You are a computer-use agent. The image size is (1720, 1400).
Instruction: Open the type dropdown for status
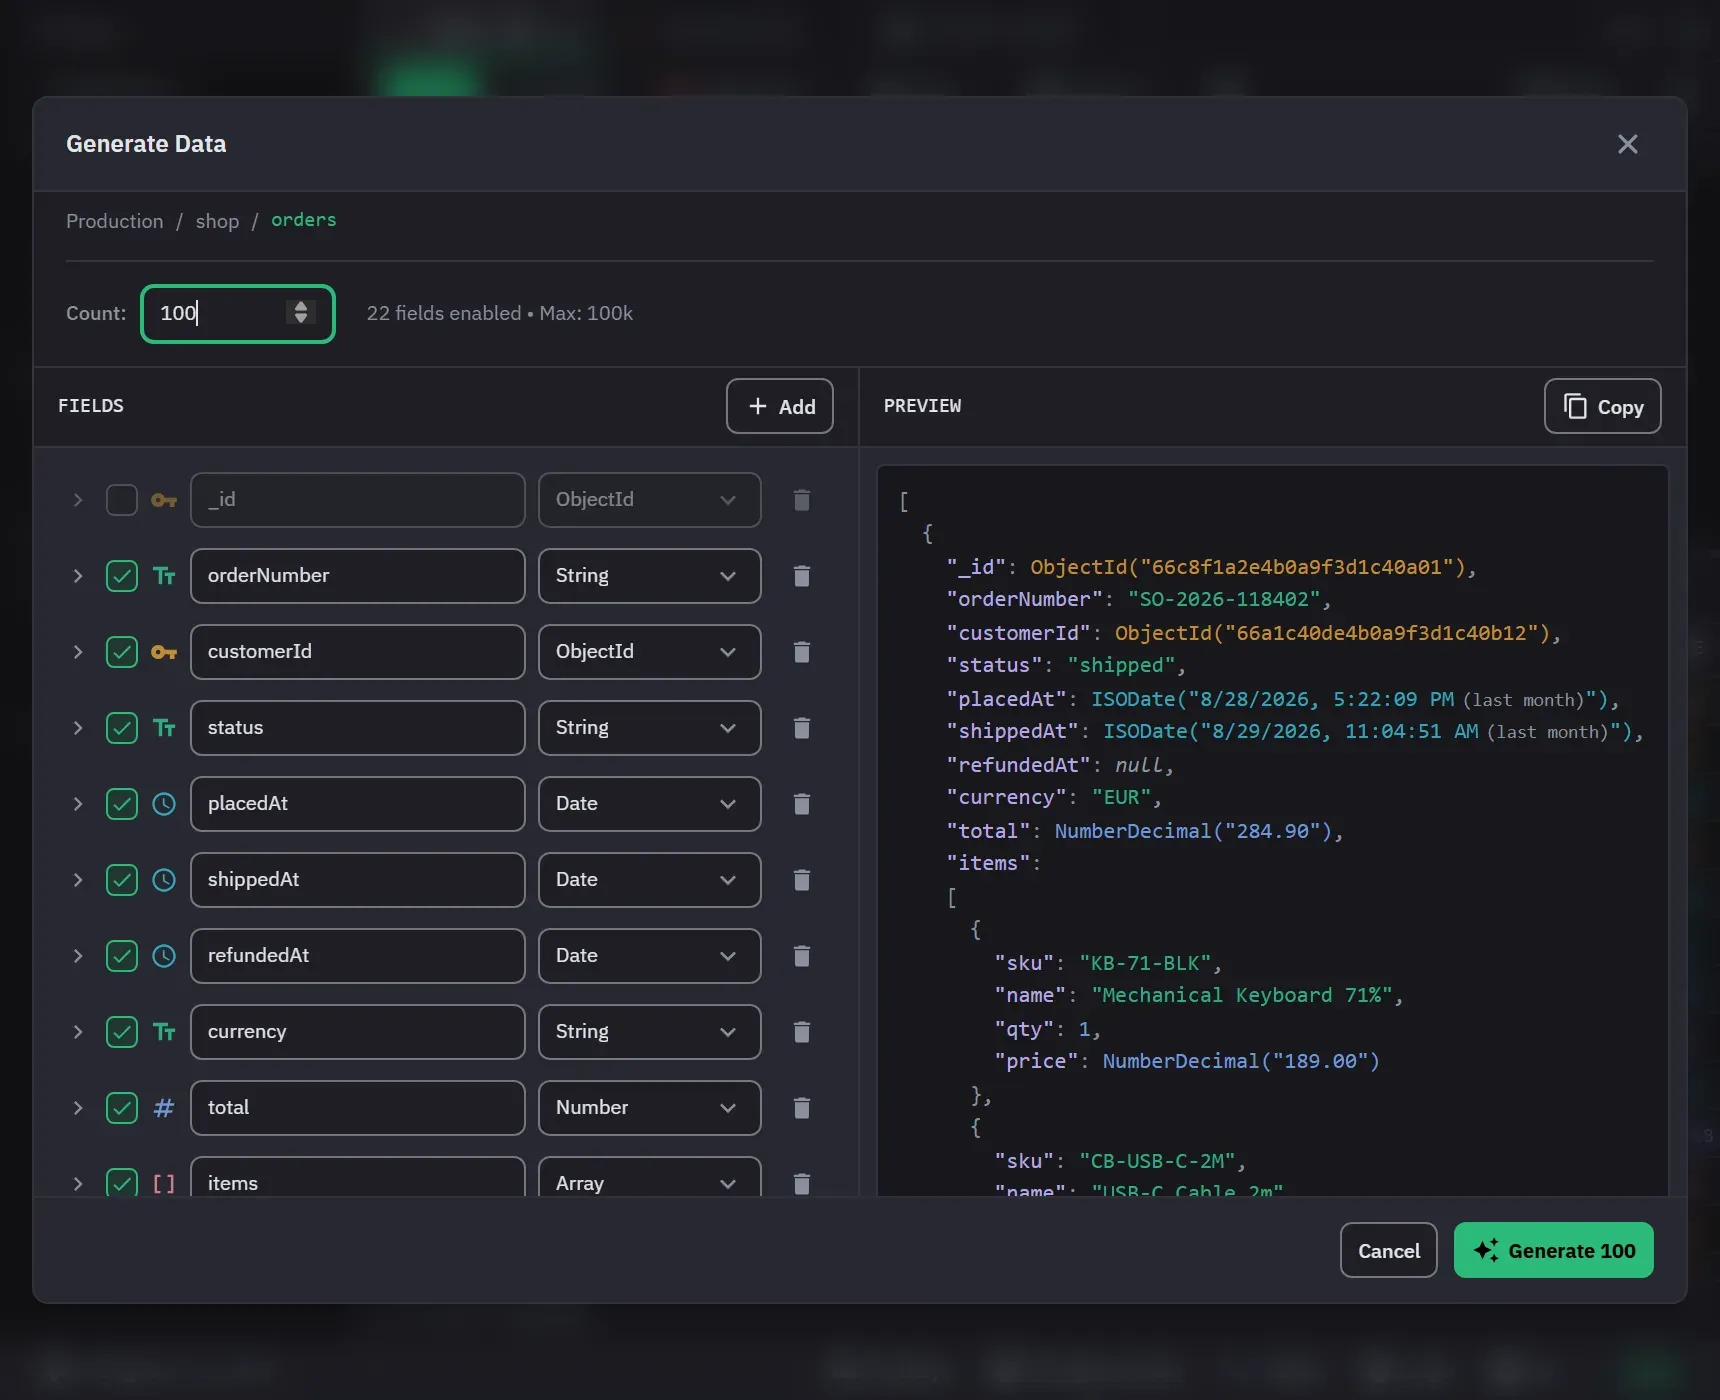[650, 728]
